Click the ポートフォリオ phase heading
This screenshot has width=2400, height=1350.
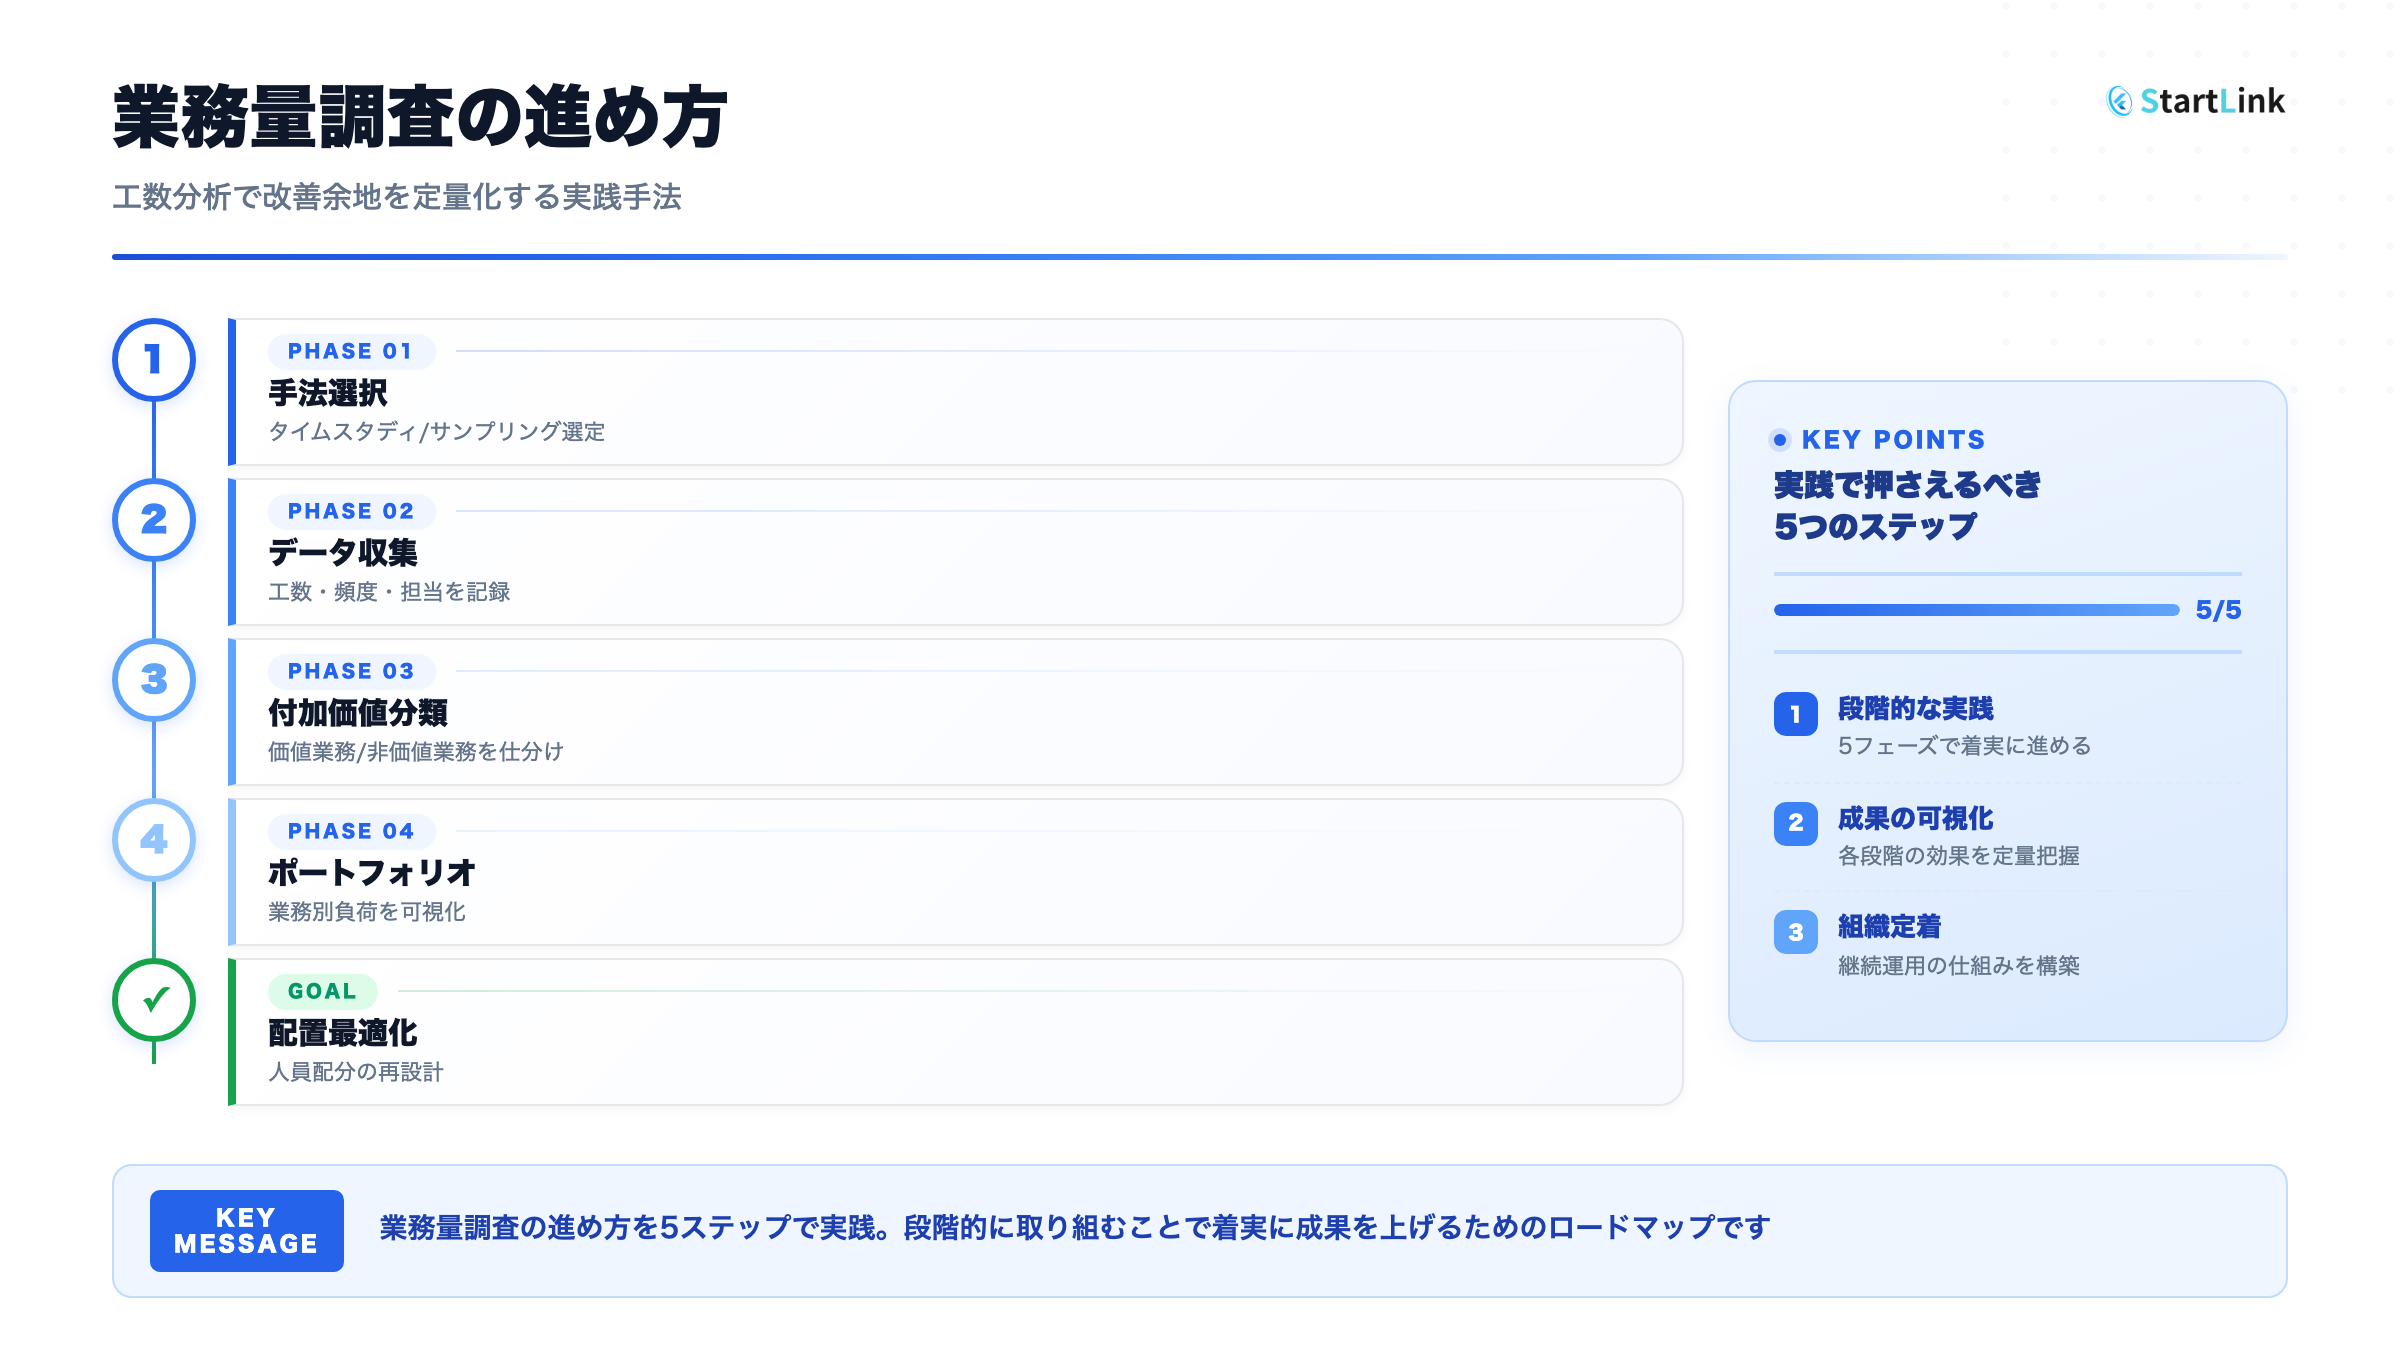click(371, 873)
